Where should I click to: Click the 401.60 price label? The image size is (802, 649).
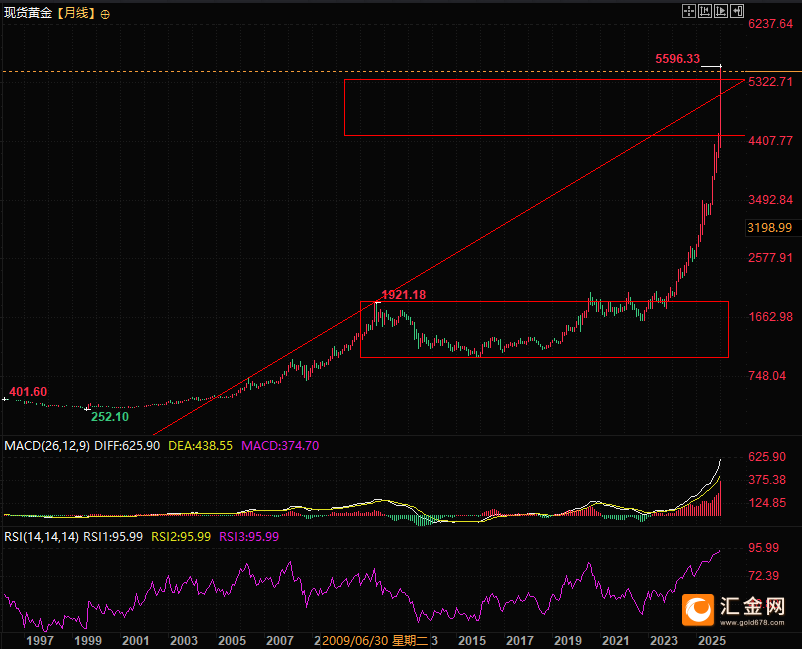(28, 392)
